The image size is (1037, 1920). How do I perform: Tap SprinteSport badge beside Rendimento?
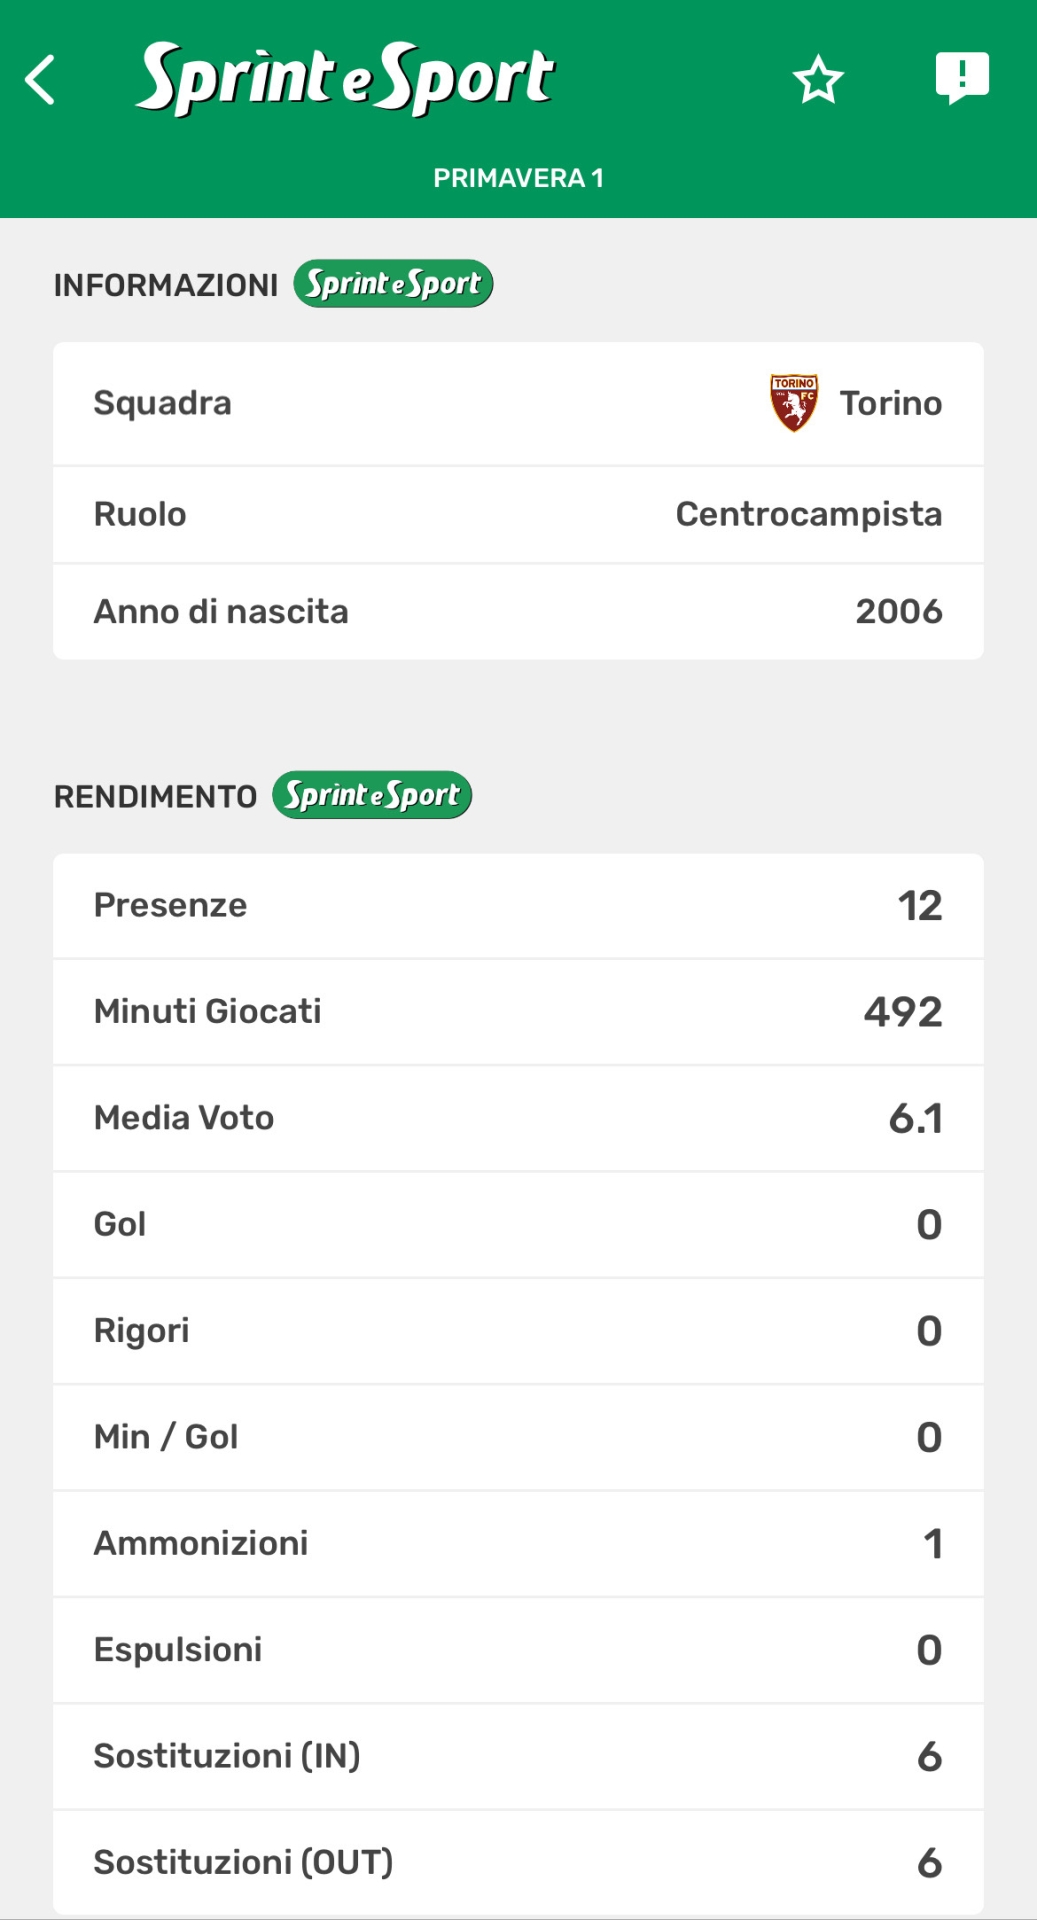click(x=372, y=795)
